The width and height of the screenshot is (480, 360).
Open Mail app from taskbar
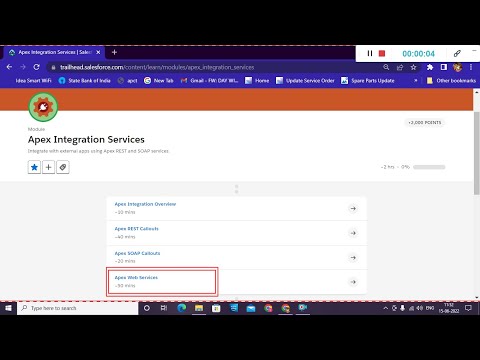pos(251,308)
